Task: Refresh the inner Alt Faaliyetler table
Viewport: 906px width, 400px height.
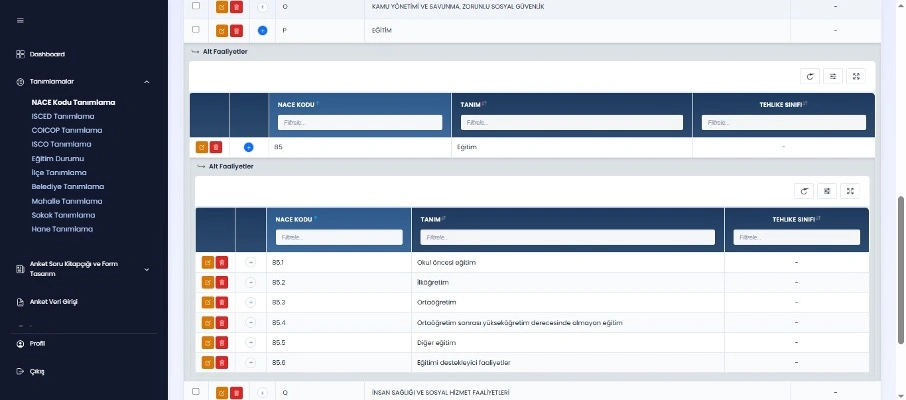Action: tap(804, 190)
